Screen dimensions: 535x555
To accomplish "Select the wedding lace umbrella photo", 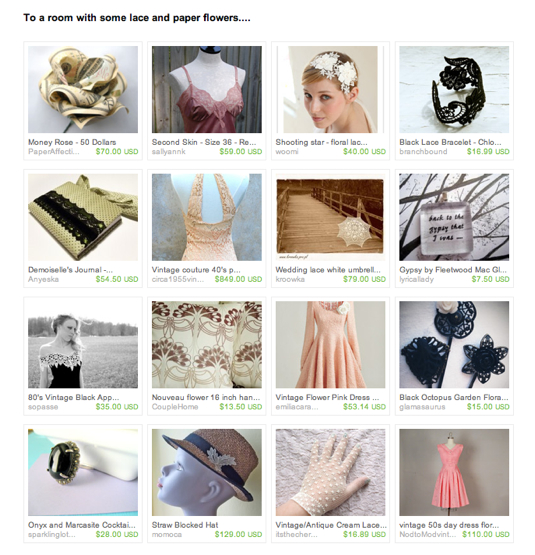I will [330, 217].
